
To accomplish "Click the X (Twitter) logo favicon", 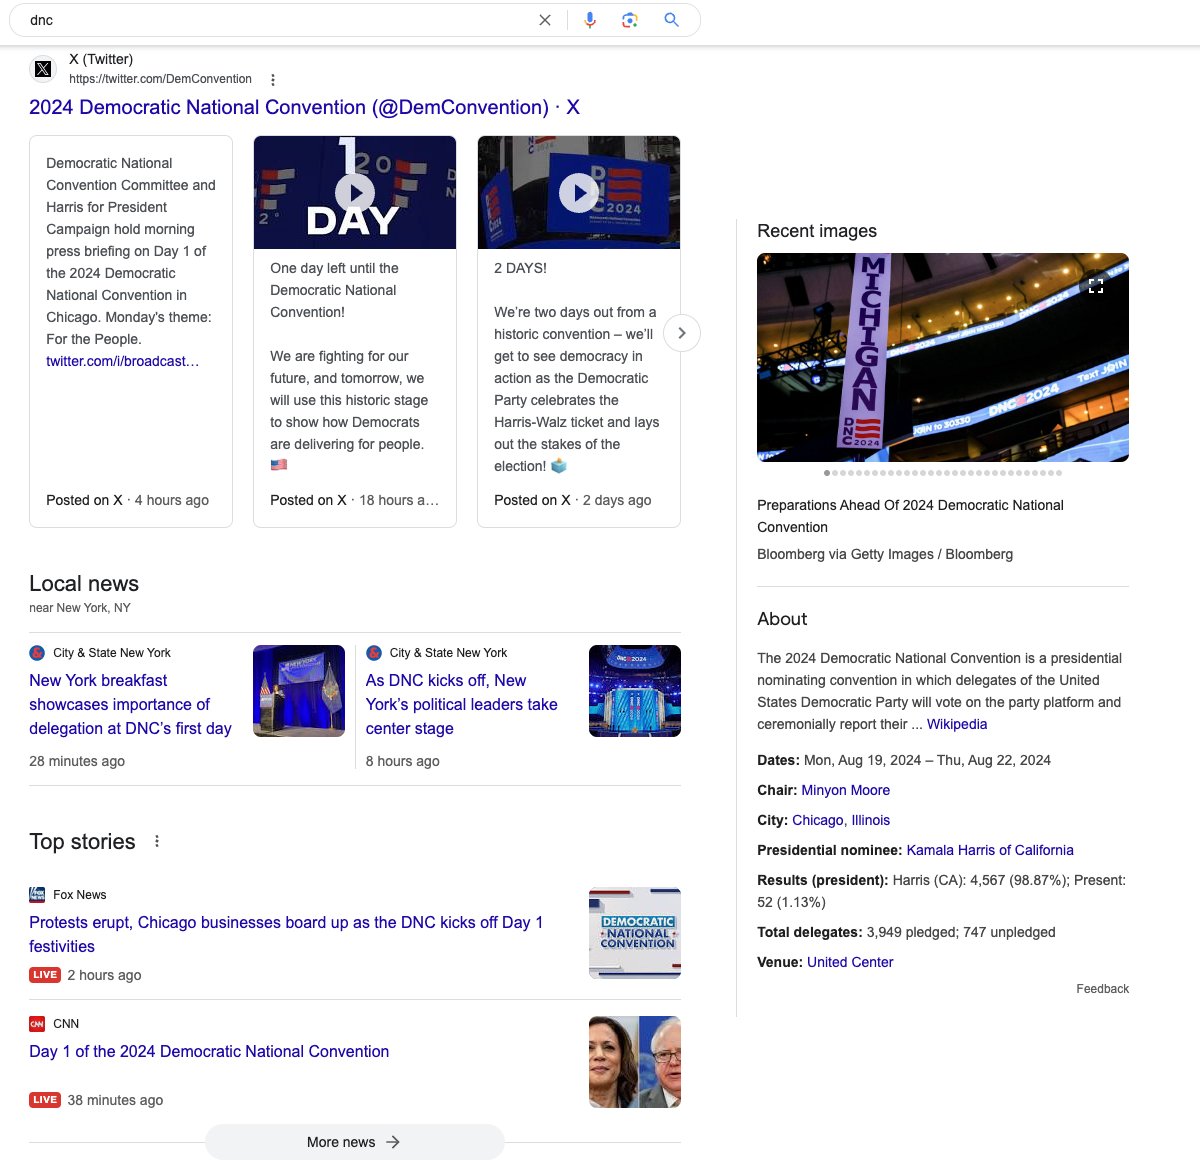I will pyautogui.click(x=43, y=69).
